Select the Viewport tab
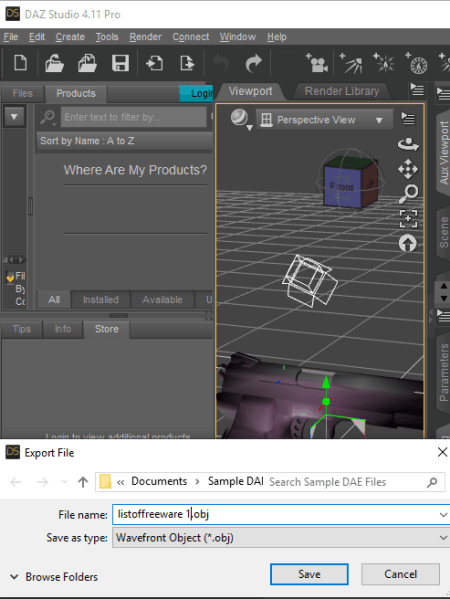This screenshot has height=599, width=450. click(250, 91)
